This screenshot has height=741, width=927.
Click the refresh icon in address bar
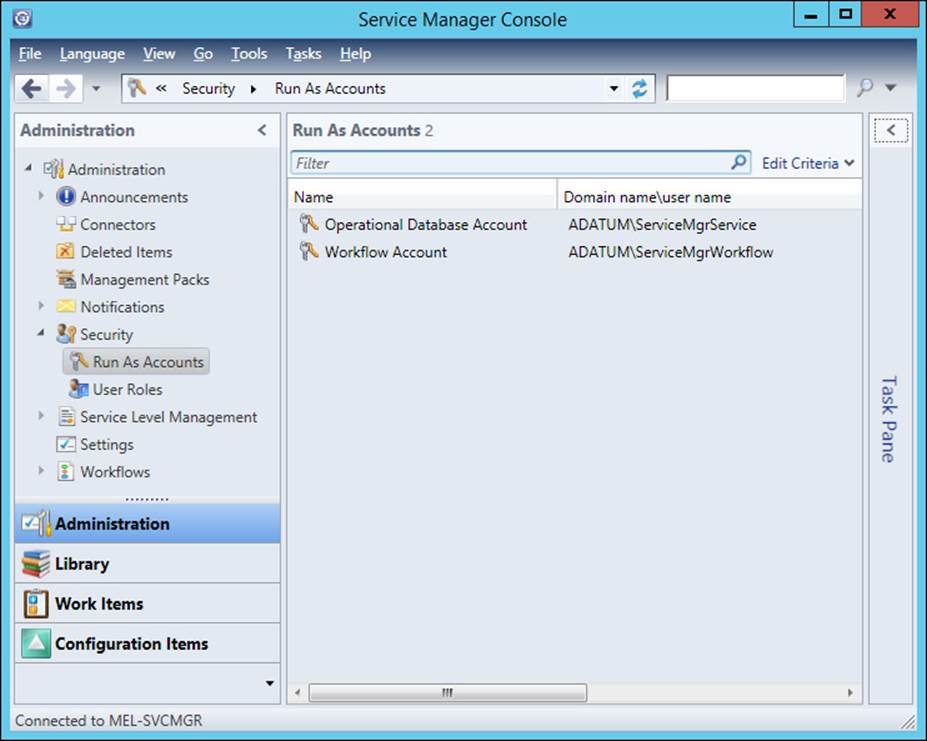(x=640, y=89)
